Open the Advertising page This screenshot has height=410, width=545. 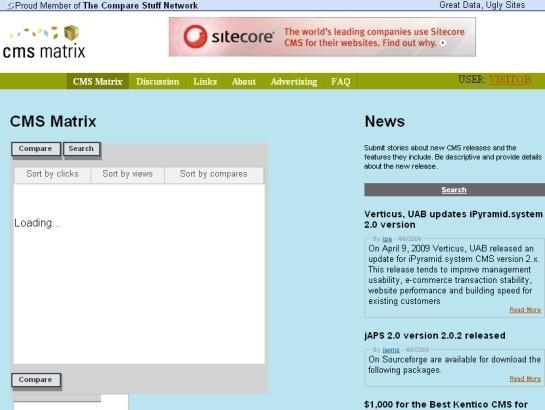click(x=294, y=81)
